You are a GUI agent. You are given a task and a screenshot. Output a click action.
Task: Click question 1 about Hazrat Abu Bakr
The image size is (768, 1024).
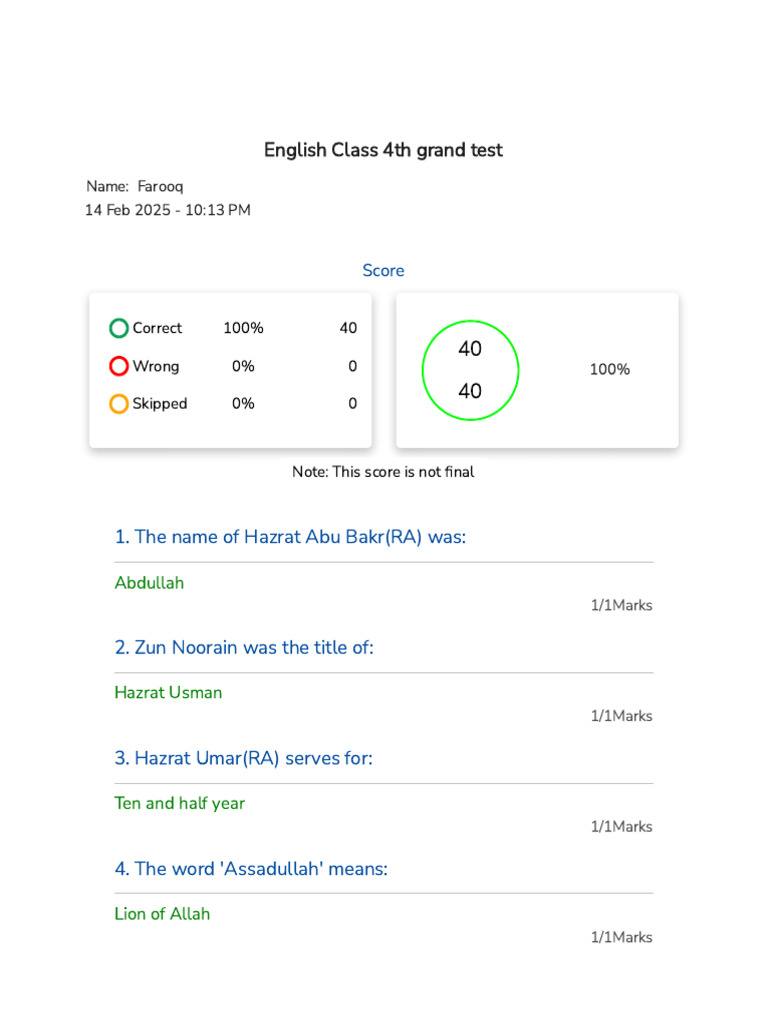[x=290, y=537]
